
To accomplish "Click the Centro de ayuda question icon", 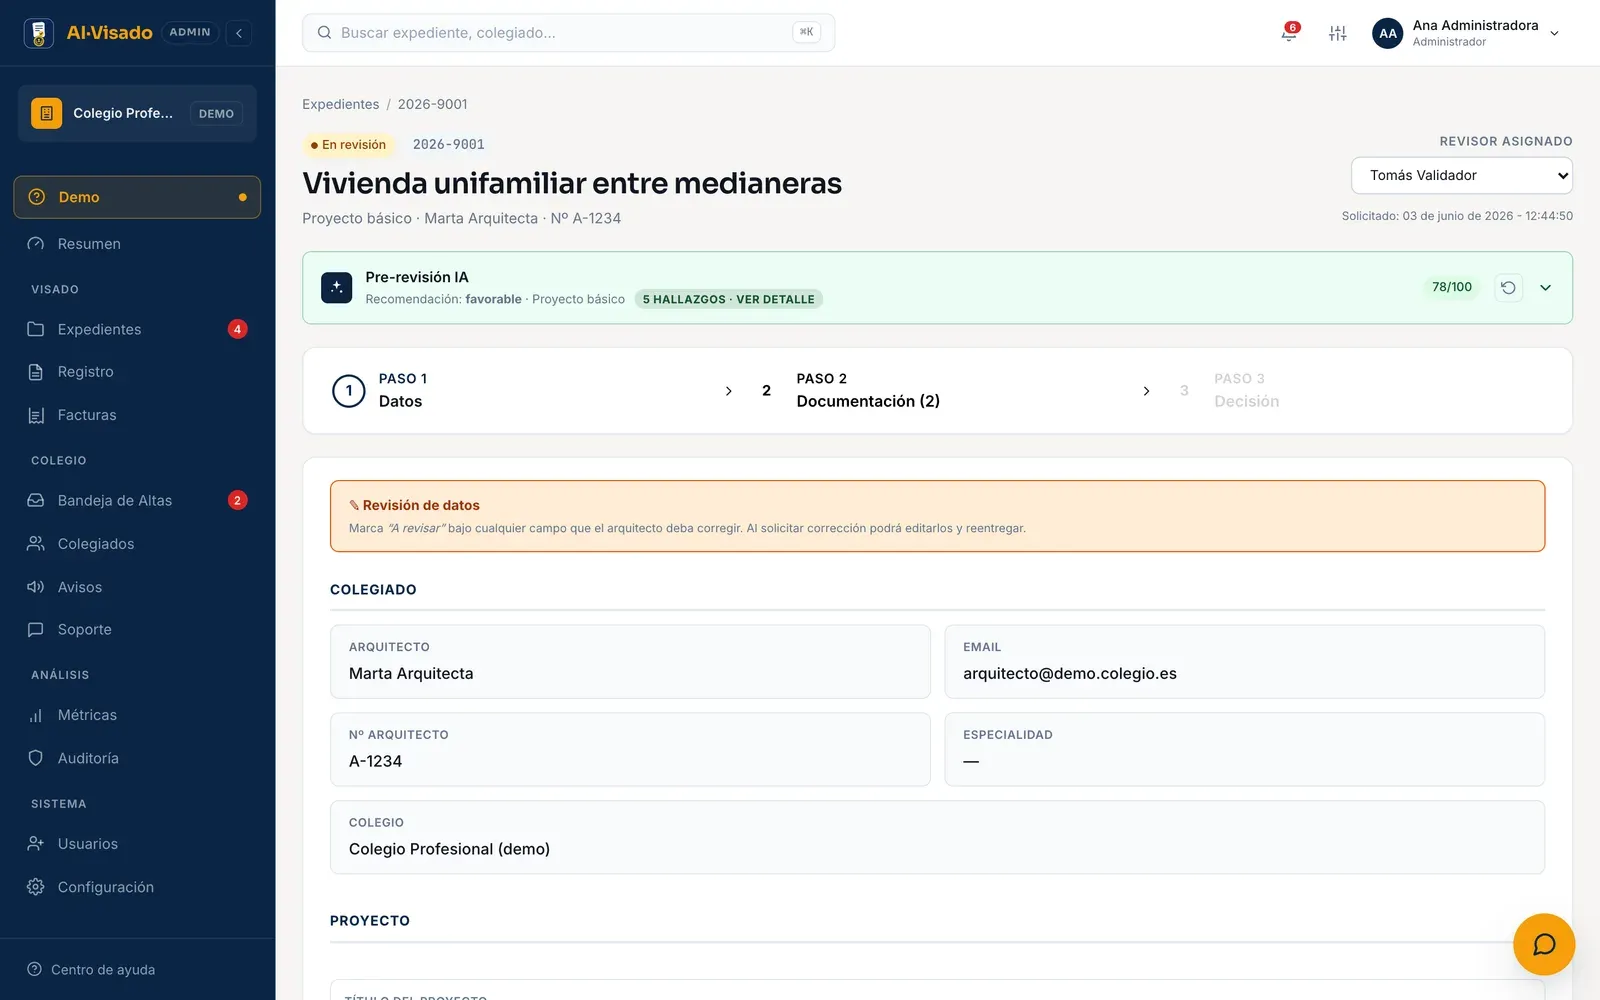I will pyautogui.click(x=34, y=969).
